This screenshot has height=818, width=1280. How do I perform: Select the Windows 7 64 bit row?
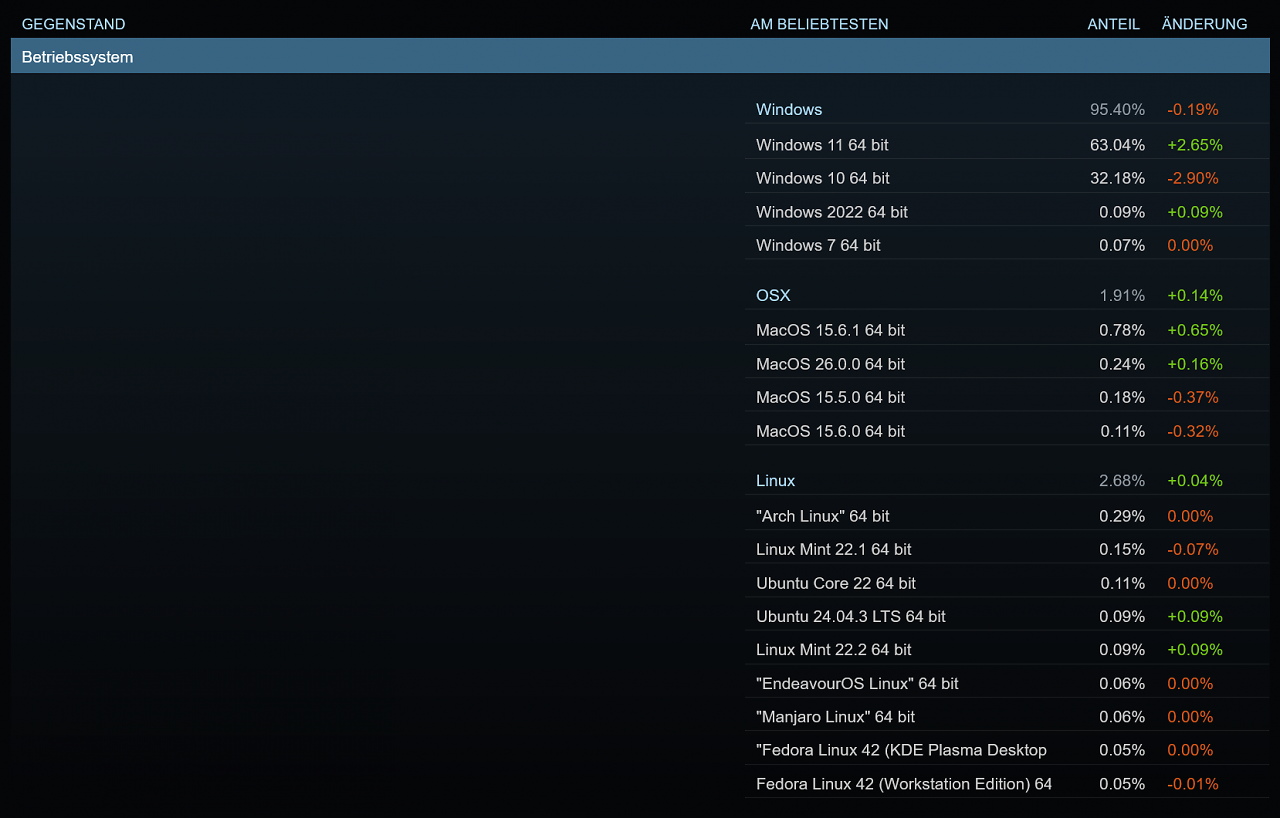pyautogui.click(x=1007, y=245)
